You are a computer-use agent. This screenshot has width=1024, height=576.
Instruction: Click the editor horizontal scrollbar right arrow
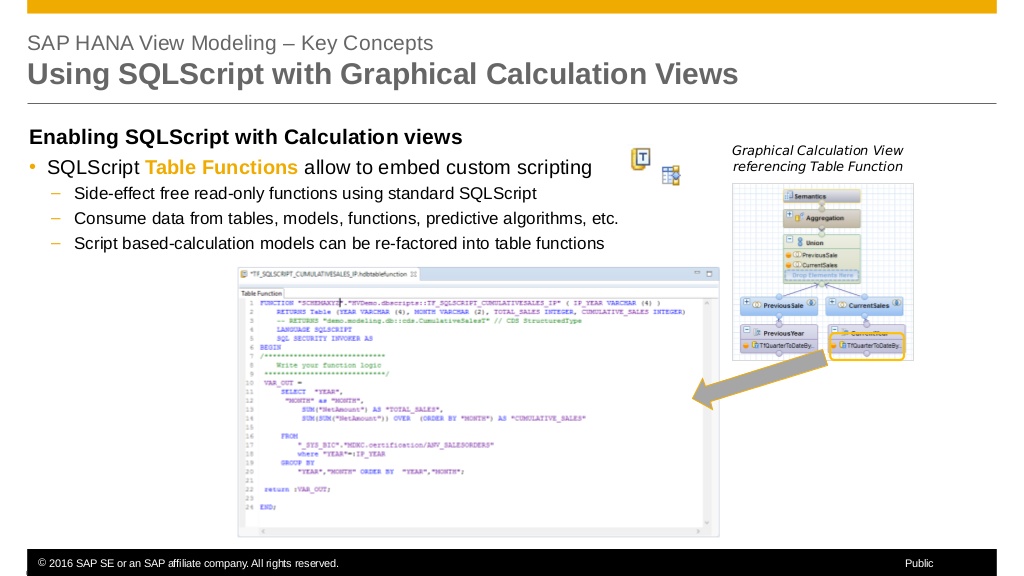[x=698, y=532]
